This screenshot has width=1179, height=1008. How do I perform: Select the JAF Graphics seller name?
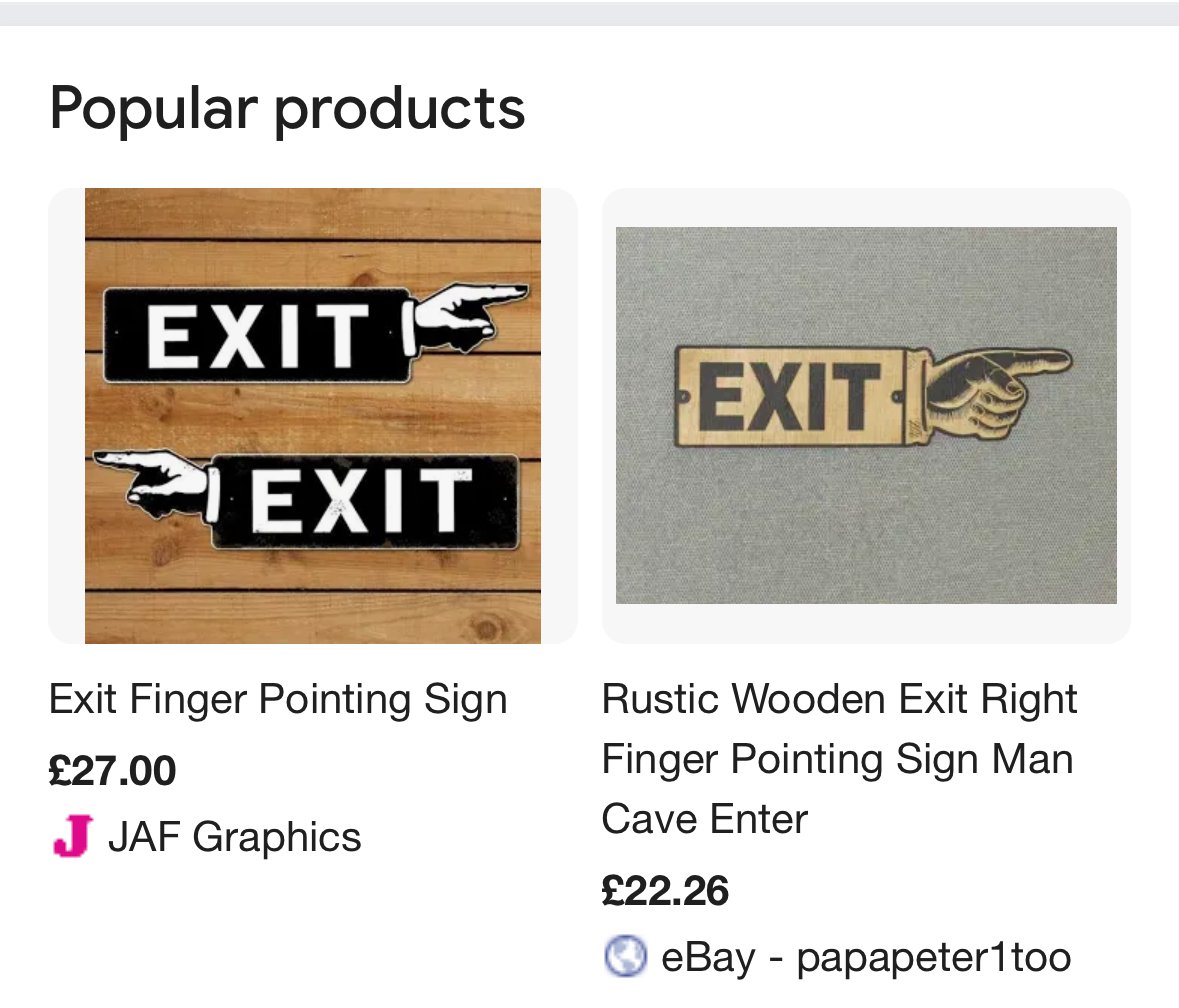pyautogui.click(x=235, y=837)
